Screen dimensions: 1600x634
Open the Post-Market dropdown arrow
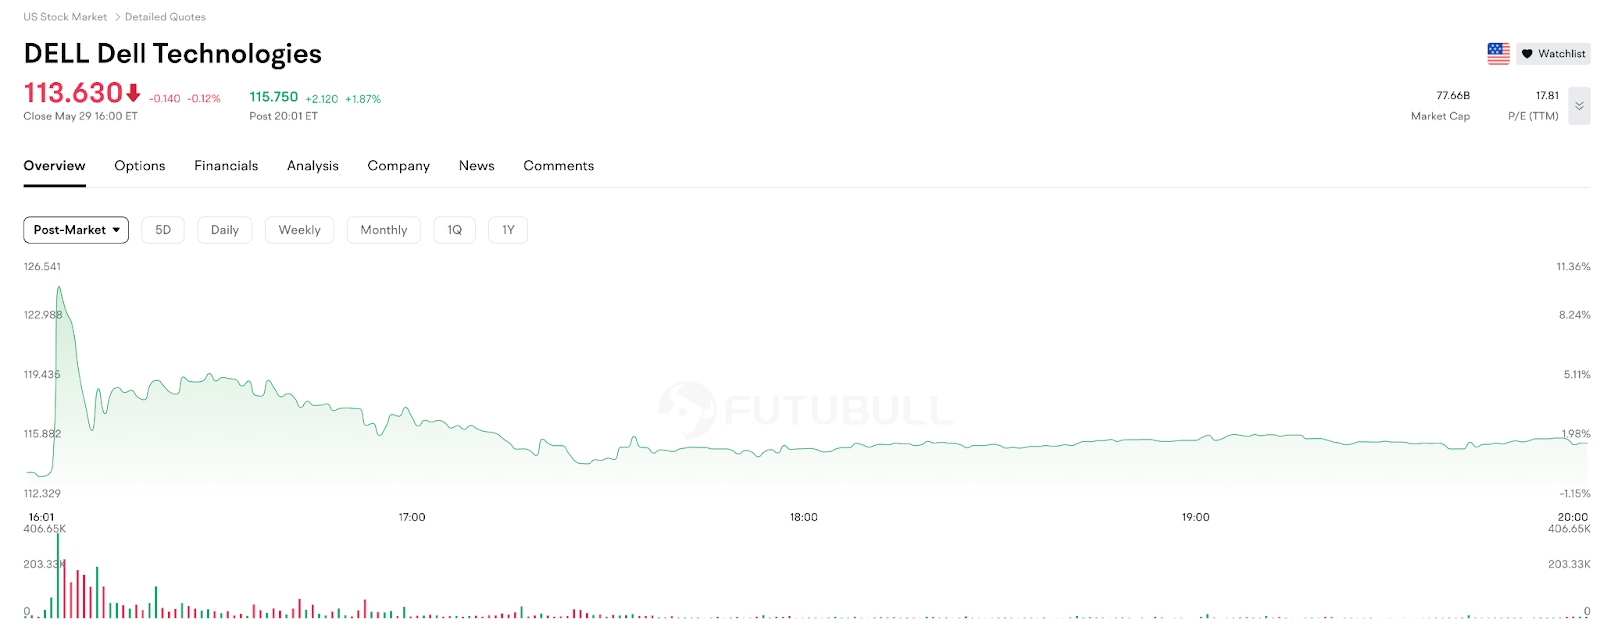coord(116,230)
